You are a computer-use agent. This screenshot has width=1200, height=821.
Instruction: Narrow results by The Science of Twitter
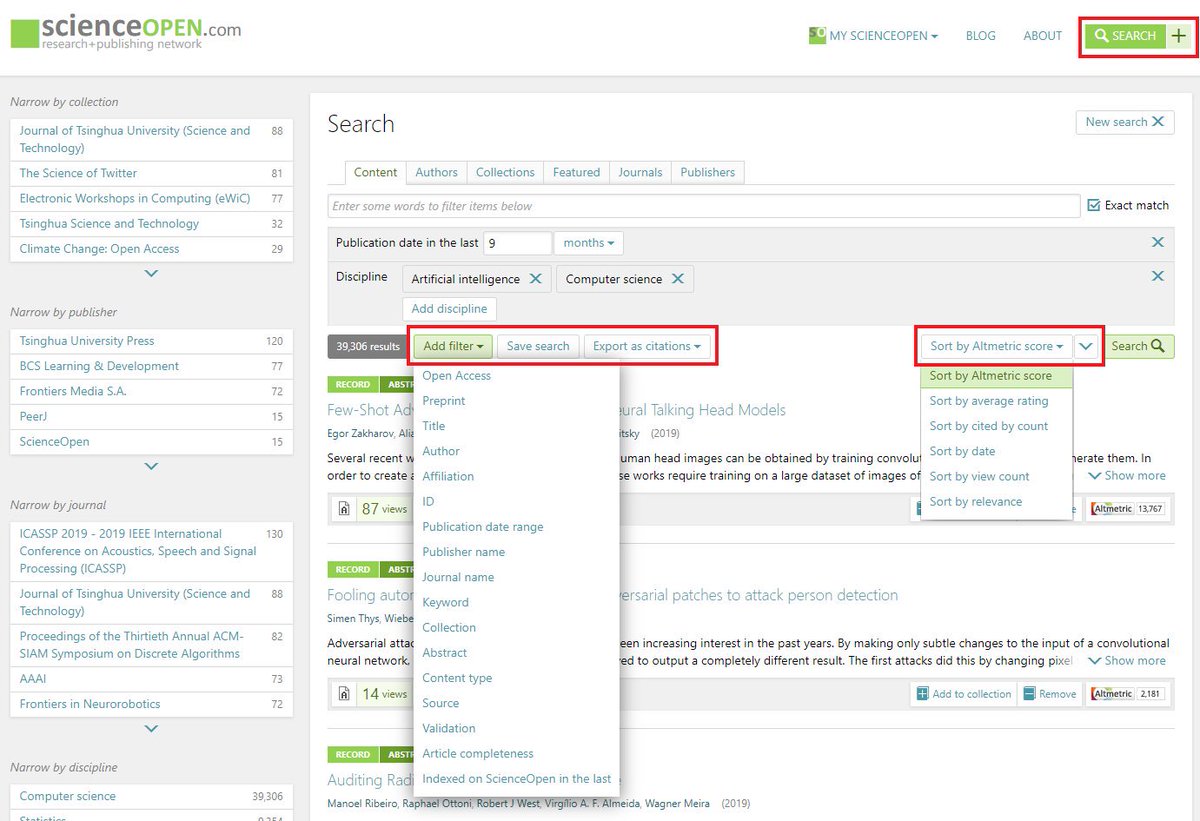[151, 173]
